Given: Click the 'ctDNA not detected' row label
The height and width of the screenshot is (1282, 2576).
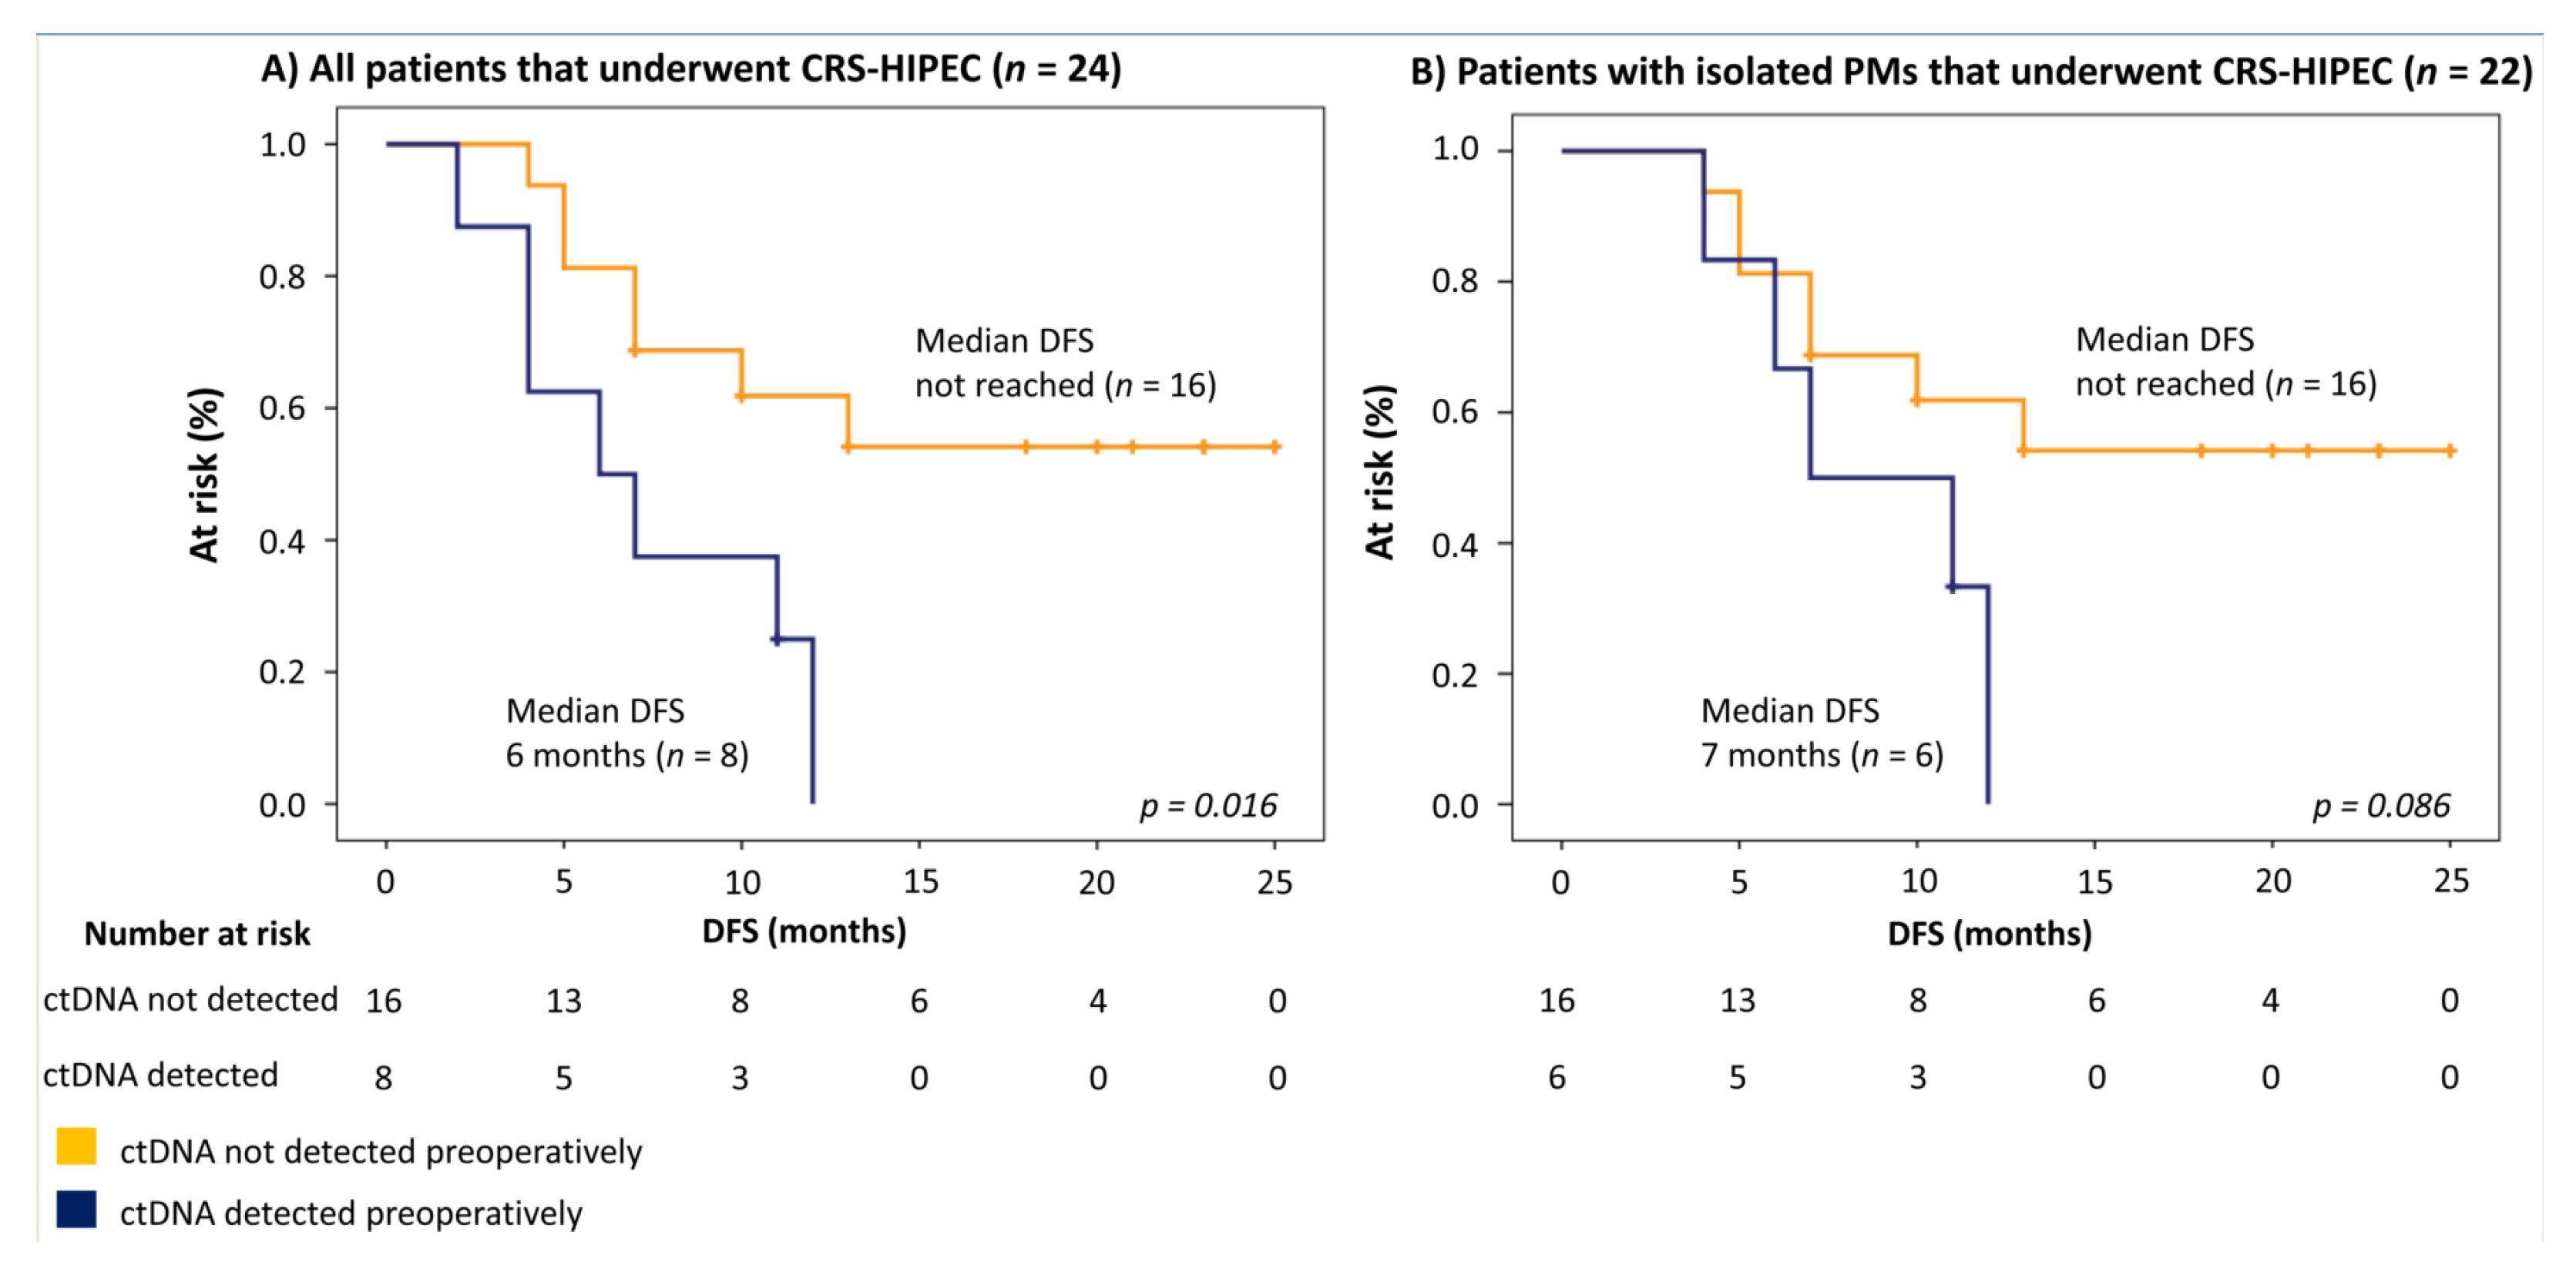Looking at the screenshot, I should (190, 999).
